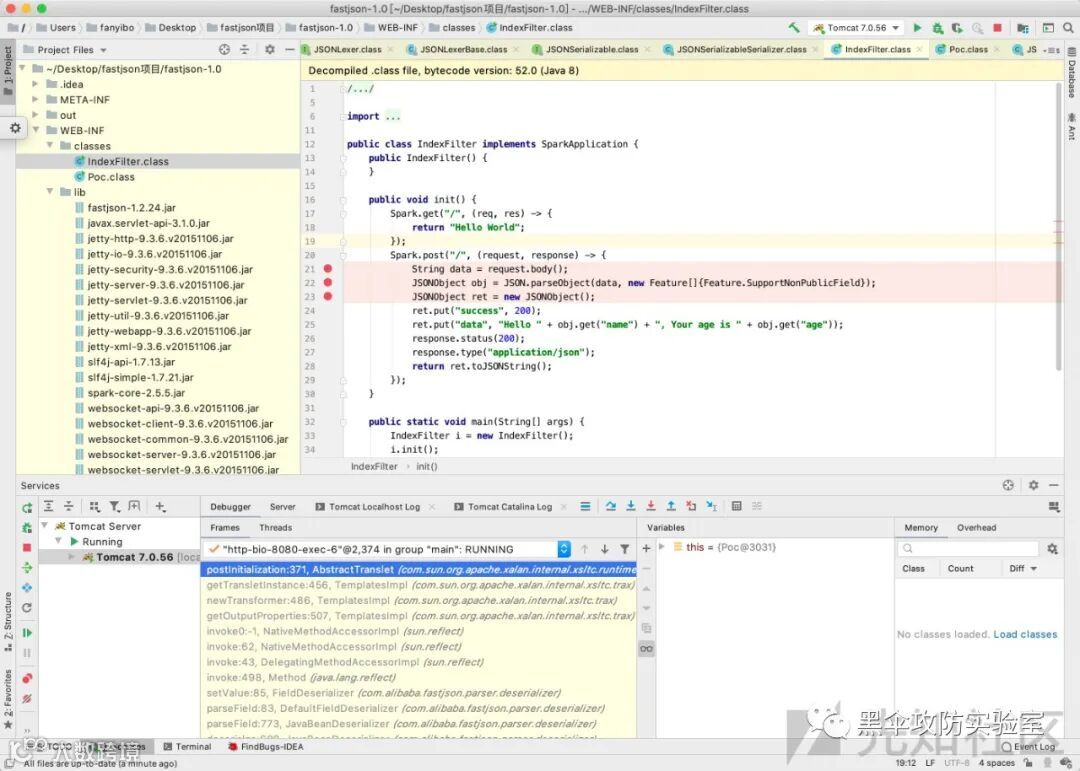Add new watch with plus icon in Variables

pos(646,548)
